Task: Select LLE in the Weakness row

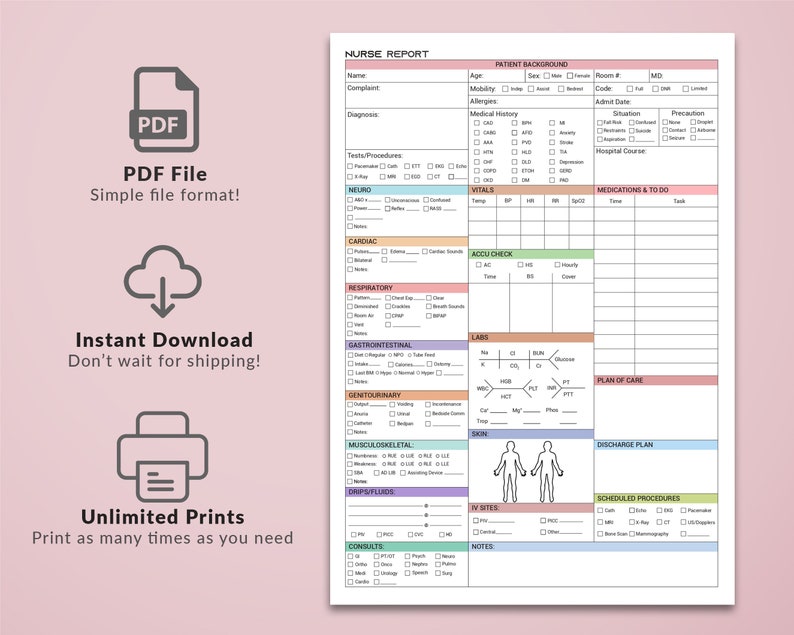Action: 438,464
